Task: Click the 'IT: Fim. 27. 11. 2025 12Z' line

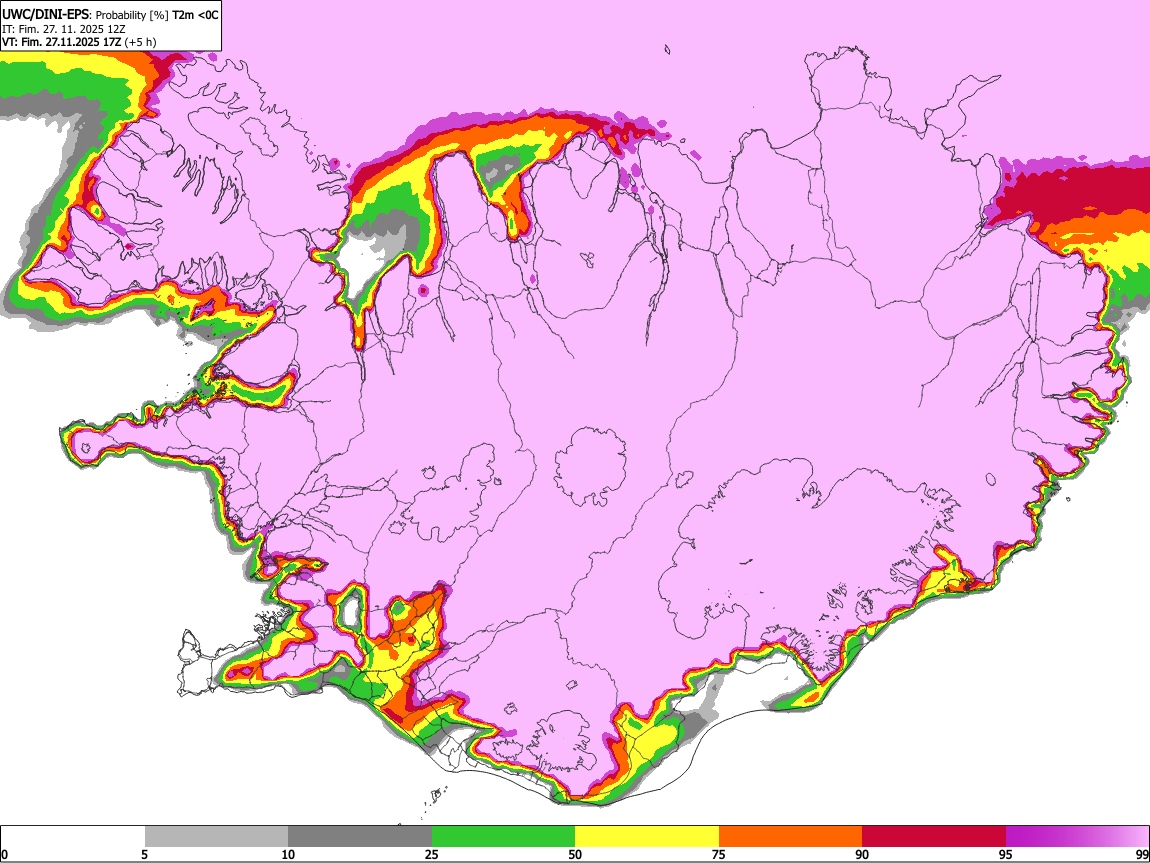Action: click(64, 29)
